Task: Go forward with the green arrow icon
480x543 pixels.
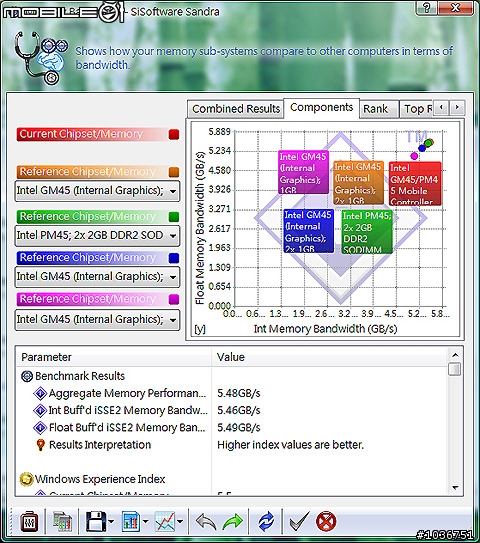Action: coord(232,522)
